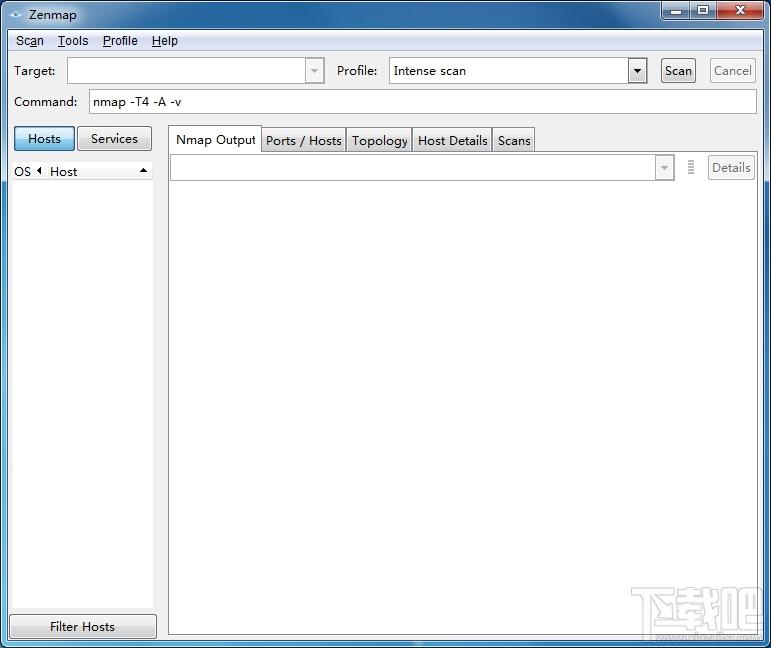
Task: Expand the Target history dropdown arrow
Action: coord(314,71)
